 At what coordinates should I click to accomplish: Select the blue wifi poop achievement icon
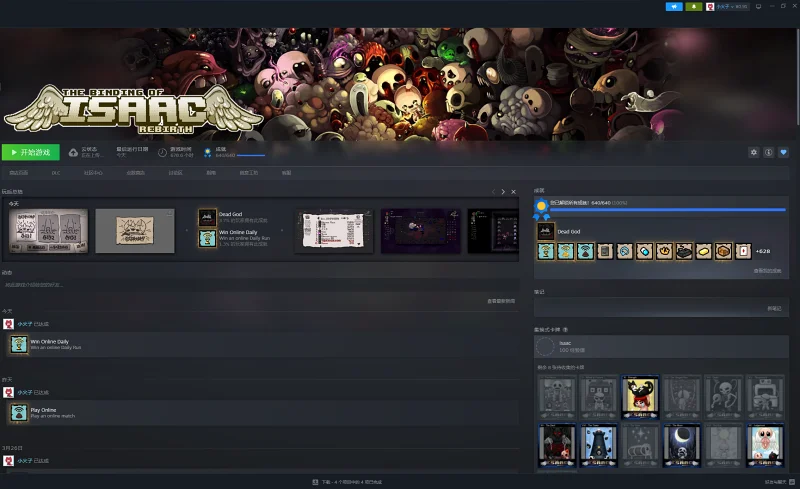click(x=585, y=251)
